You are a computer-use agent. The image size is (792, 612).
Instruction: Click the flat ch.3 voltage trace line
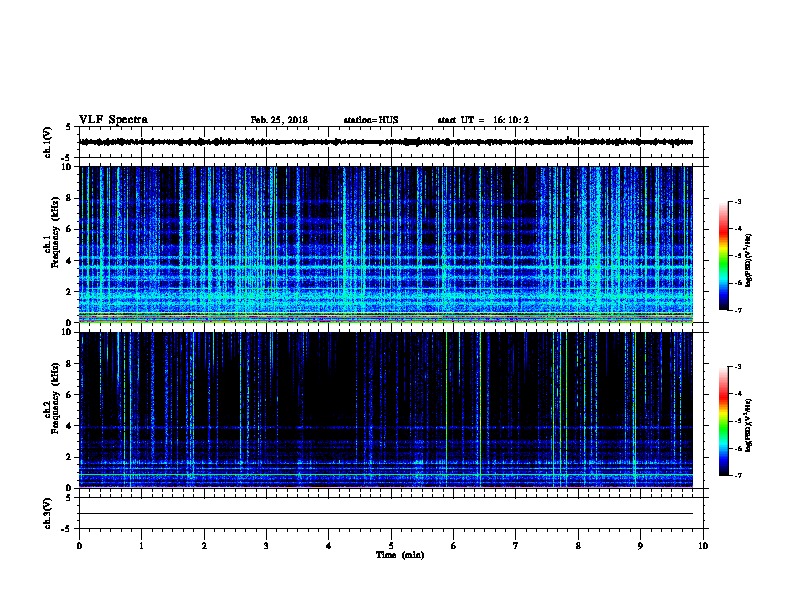(x=386, y=514)
